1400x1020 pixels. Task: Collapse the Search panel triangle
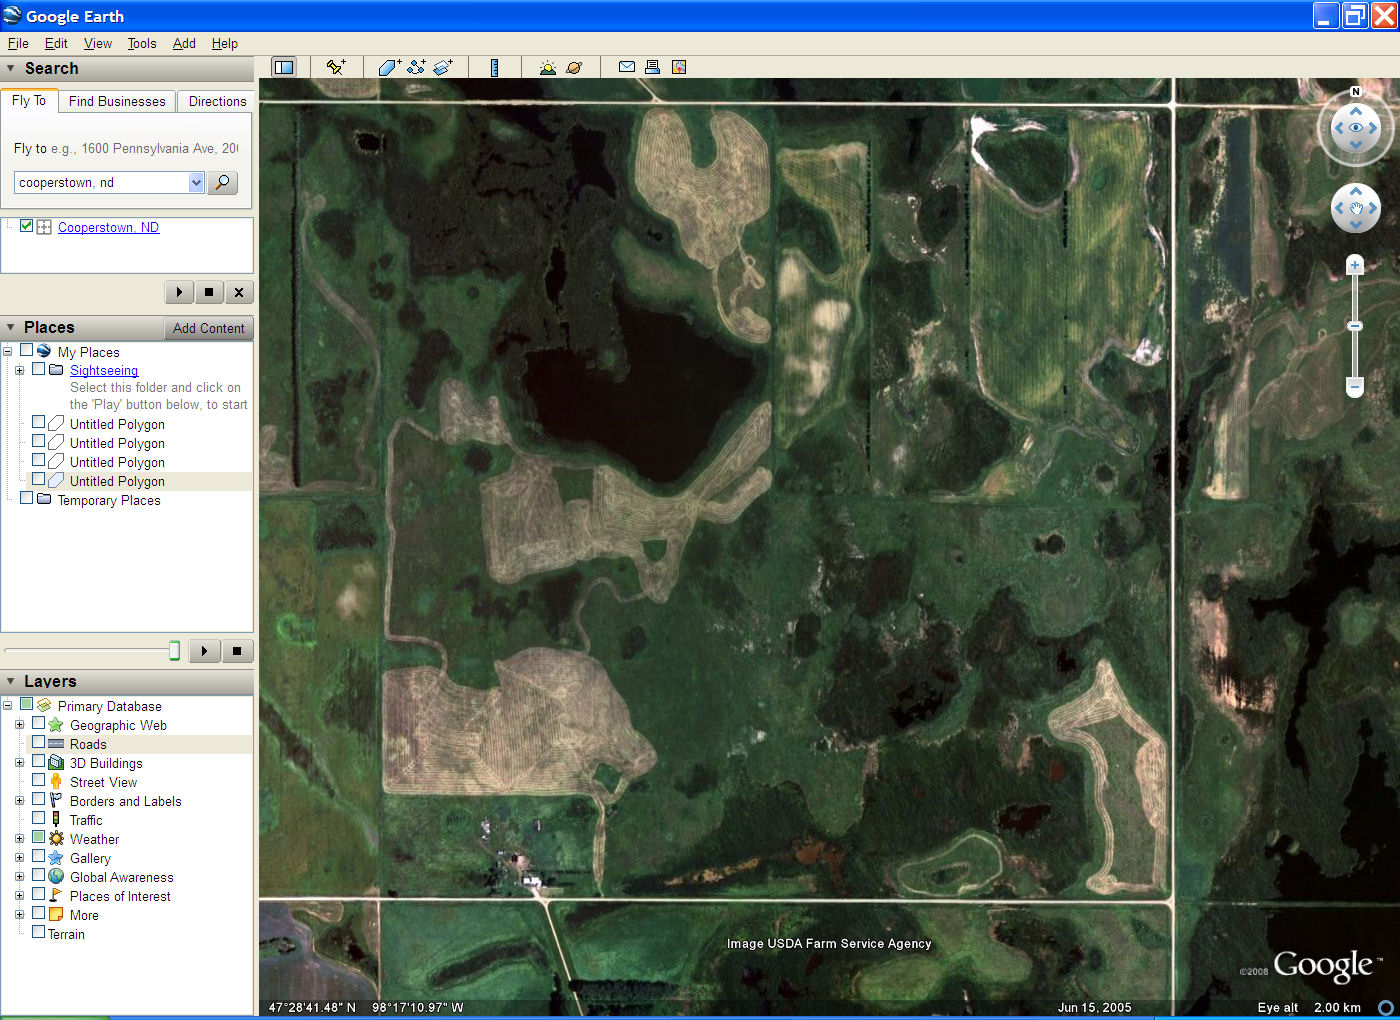coord(11,69)
